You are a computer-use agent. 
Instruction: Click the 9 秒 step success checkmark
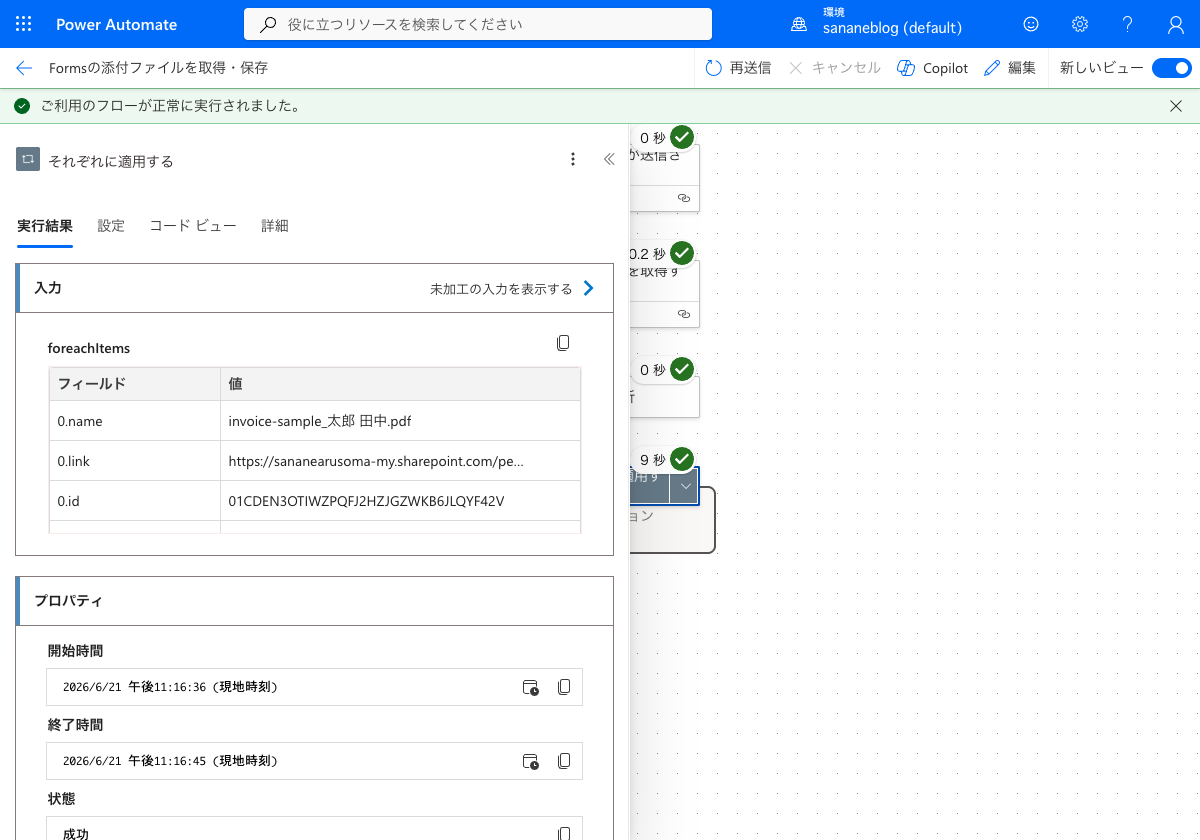point(682,459)
